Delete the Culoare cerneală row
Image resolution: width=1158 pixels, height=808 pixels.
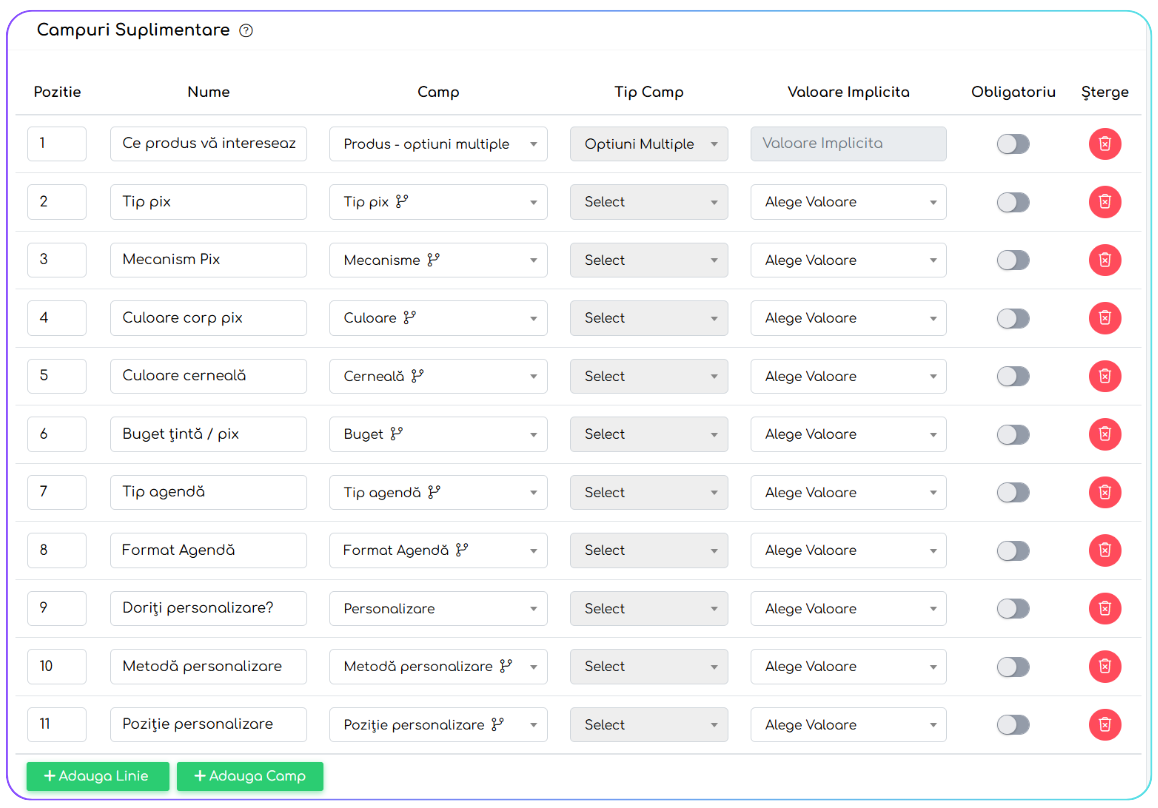tap(1105, 376)
